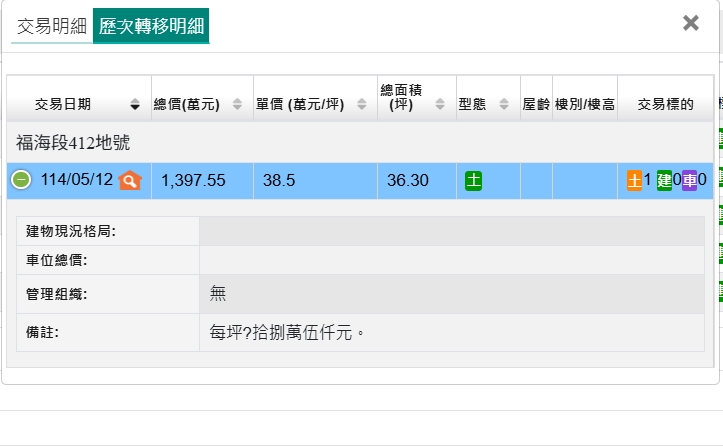
Task: Close the transaction details dialog
Action: (x=690, y=23)
